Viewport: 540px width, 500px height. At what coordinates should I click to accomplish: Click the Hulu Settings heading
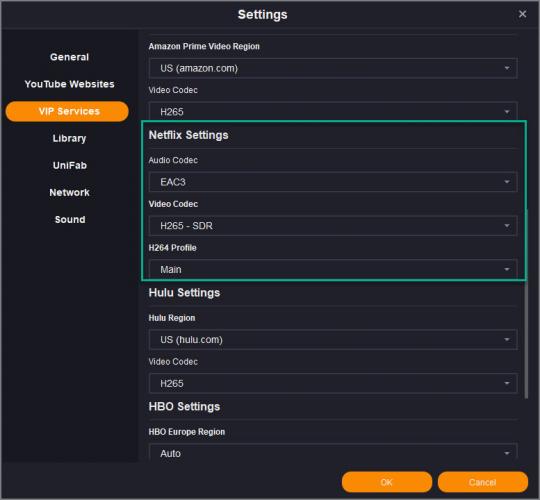(x=184, y=293)
